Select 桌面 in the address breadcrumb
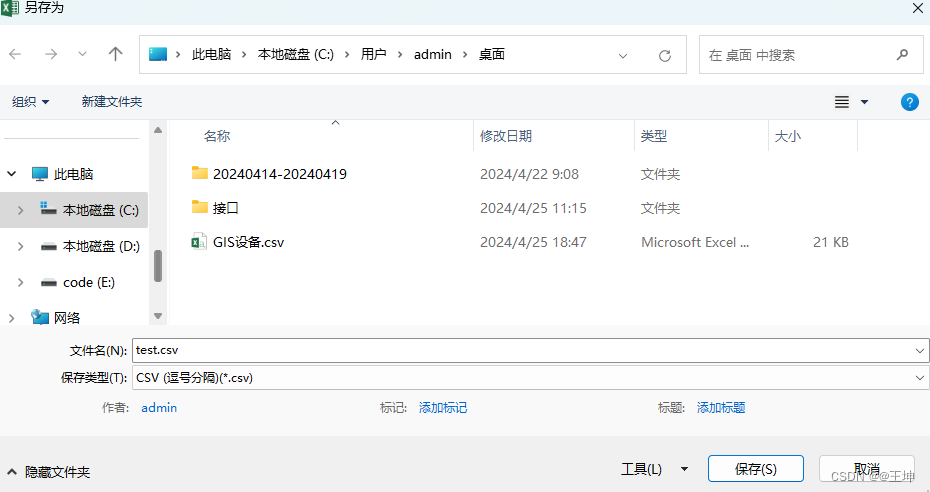The width and height of the screenshot is (930, 492). pyautogui.click(x=492, y=55)
